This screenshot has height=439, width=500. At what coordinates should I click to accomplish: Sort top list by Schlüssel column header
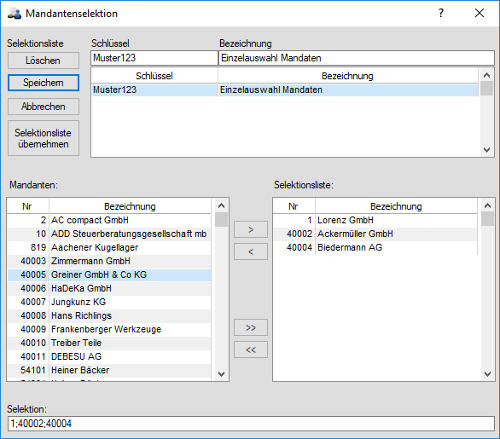[154, 76]
